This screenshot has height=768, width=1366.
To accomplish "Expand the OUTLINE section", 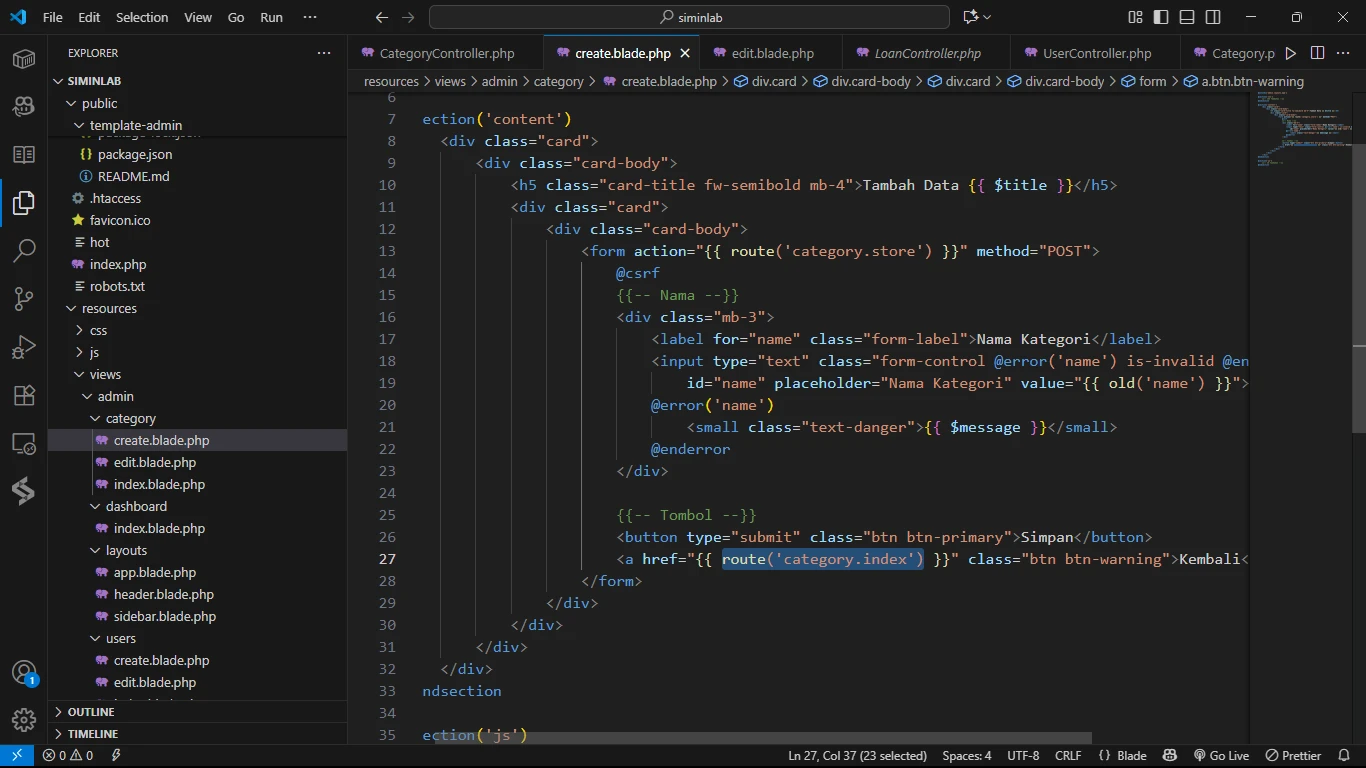I will click(91, 712).
